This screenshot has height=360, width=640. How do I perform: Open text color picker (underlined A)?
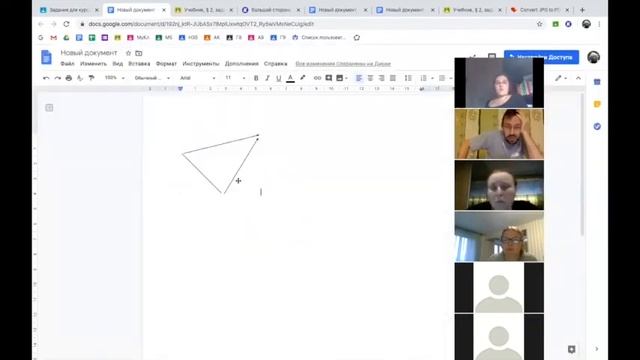coord(290,78)
